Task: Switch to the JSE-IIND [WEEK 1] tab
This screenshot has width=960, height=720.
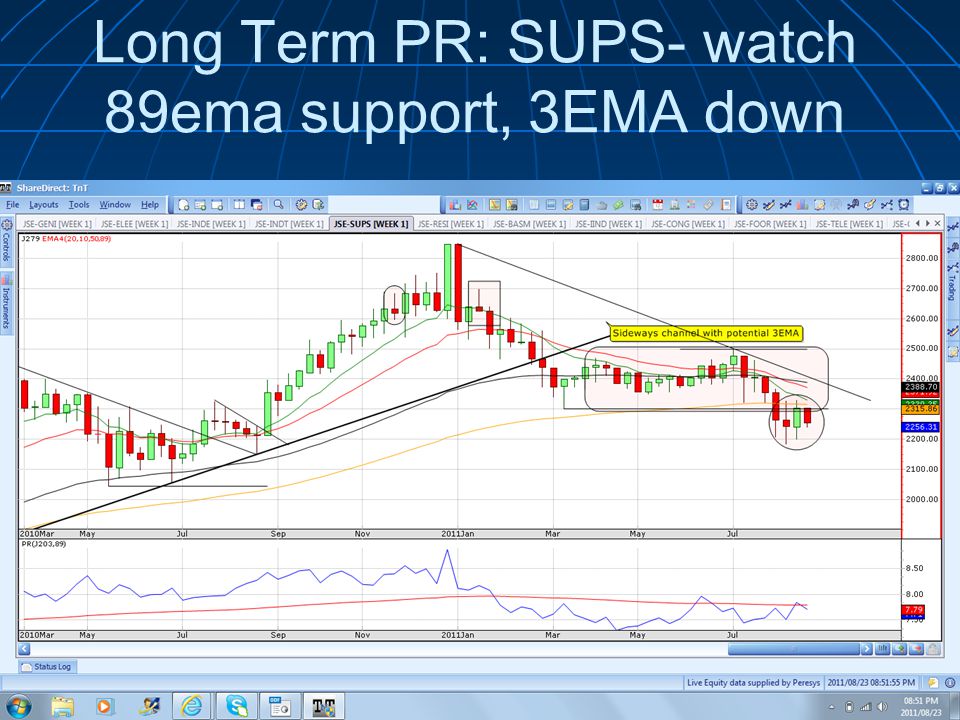Action: 609,224
